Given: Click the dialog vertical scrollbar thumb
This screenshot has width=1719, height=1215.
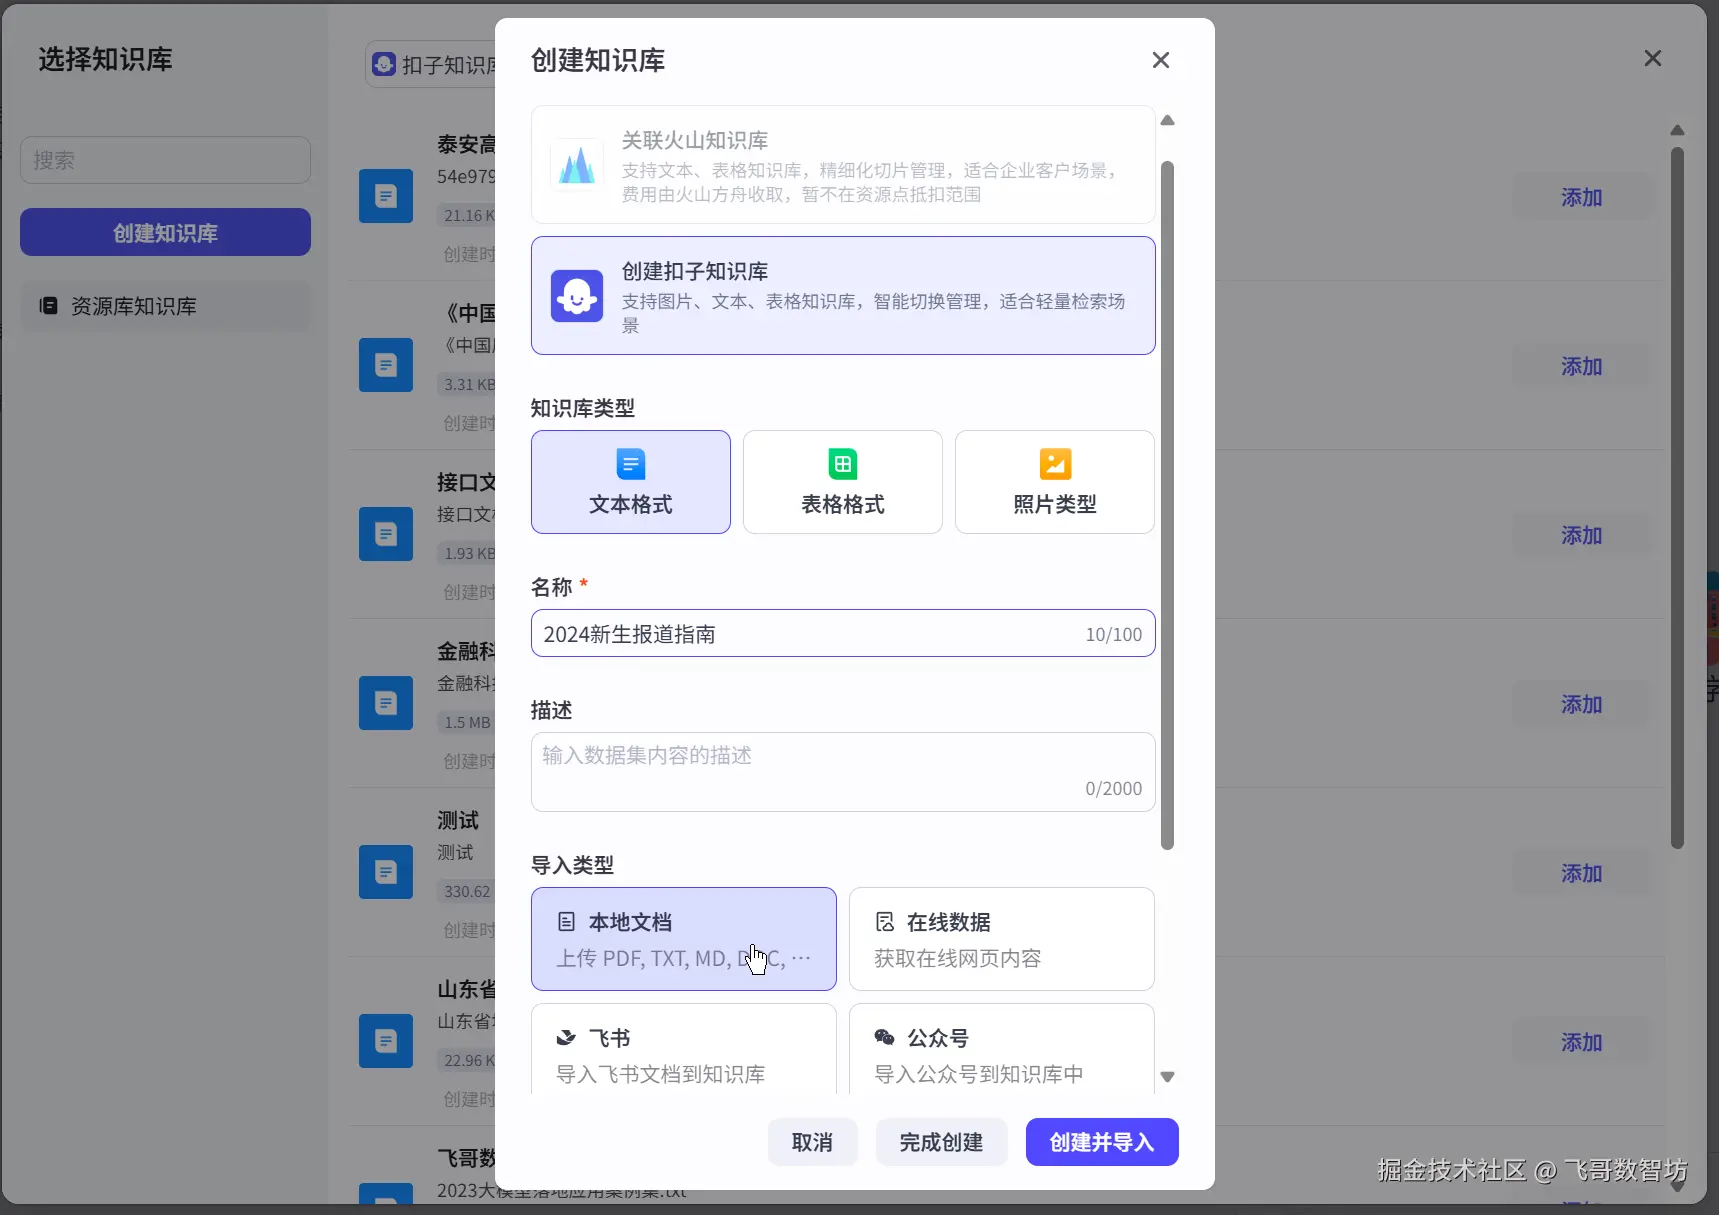Looking at the screenshot, I should [x=1167, y=505].
